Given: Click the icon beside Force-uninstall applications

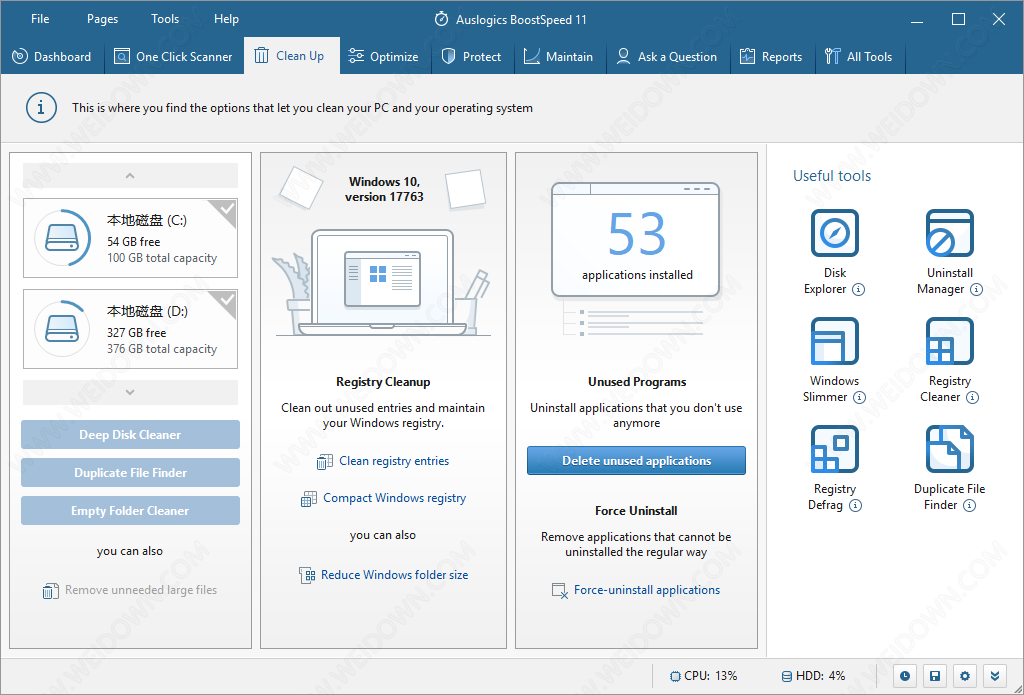Looking at the screenshot, I should [x=560, y=590].
